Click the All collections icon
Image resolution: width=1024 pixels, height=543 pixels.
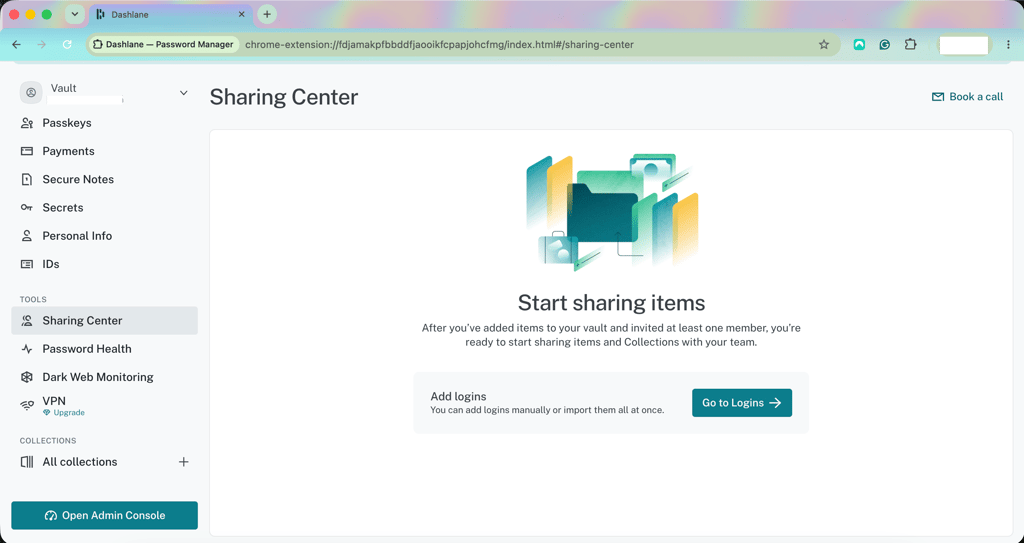coord(27,462)
